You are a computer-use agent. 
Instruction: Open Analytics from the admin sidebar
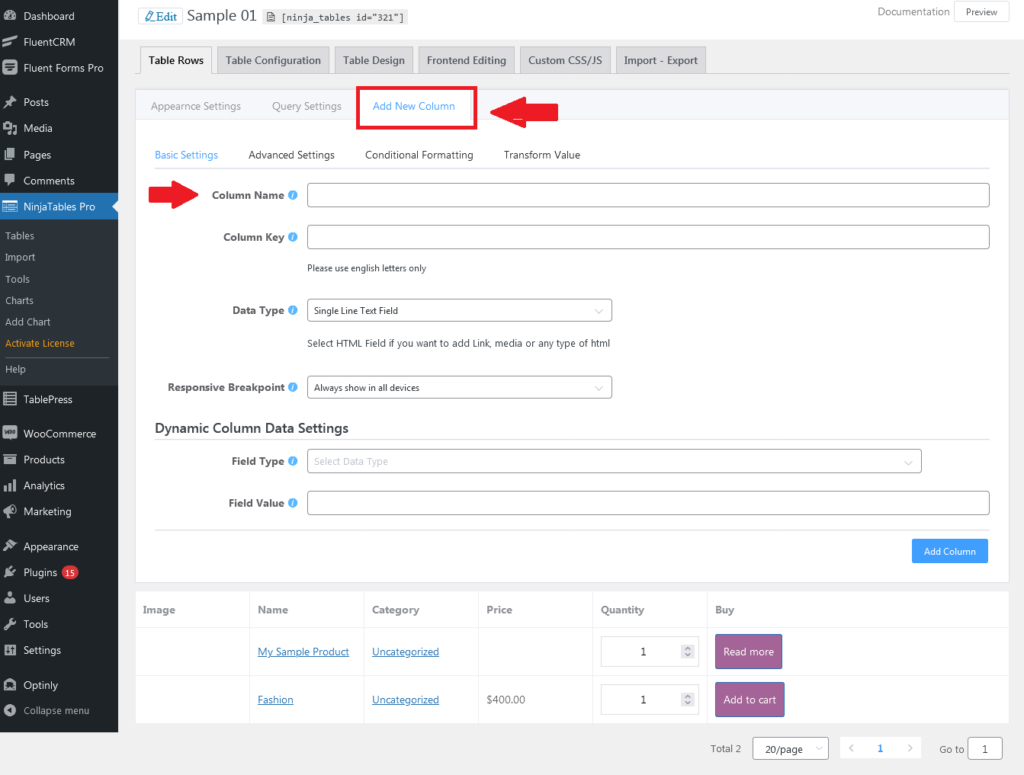[x=48, y=486]
